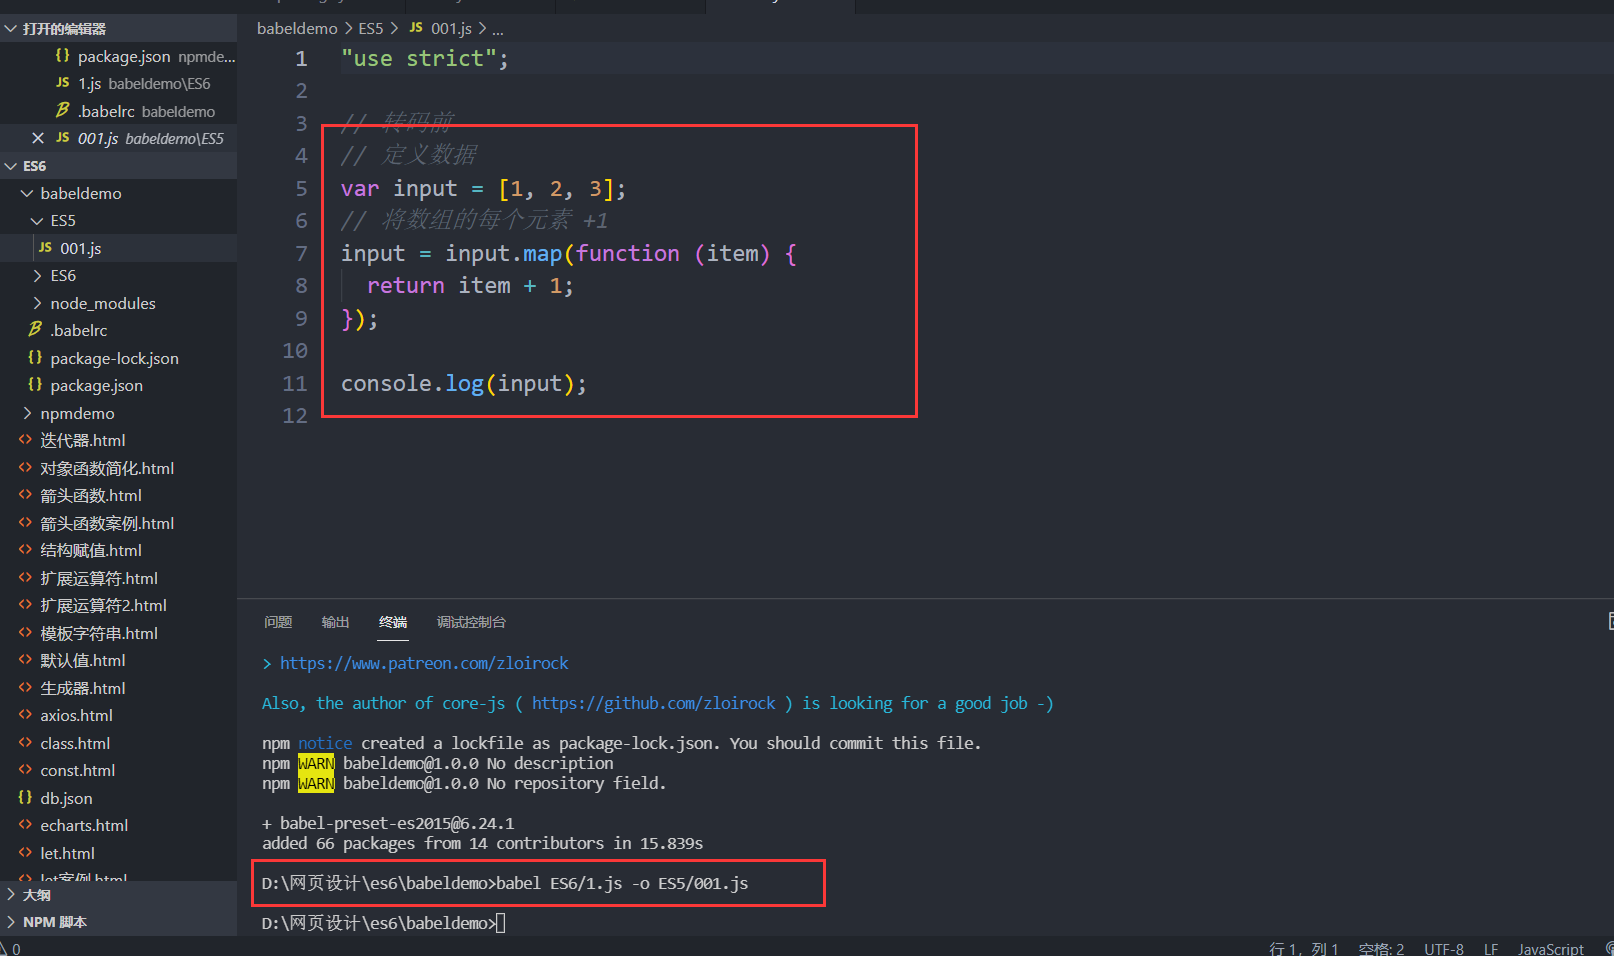Click babeldemo in the breadcrumb
Viewport: 1614px width, 956px height.
pos(297,28)
